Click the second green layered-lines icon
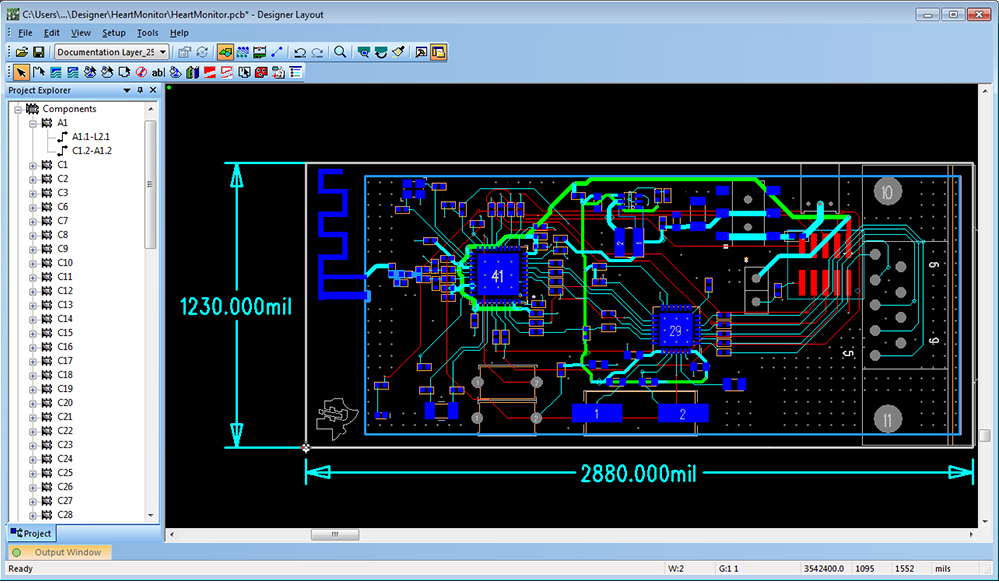Viewport: 999px width, 583px height. [x=73, y=72]
